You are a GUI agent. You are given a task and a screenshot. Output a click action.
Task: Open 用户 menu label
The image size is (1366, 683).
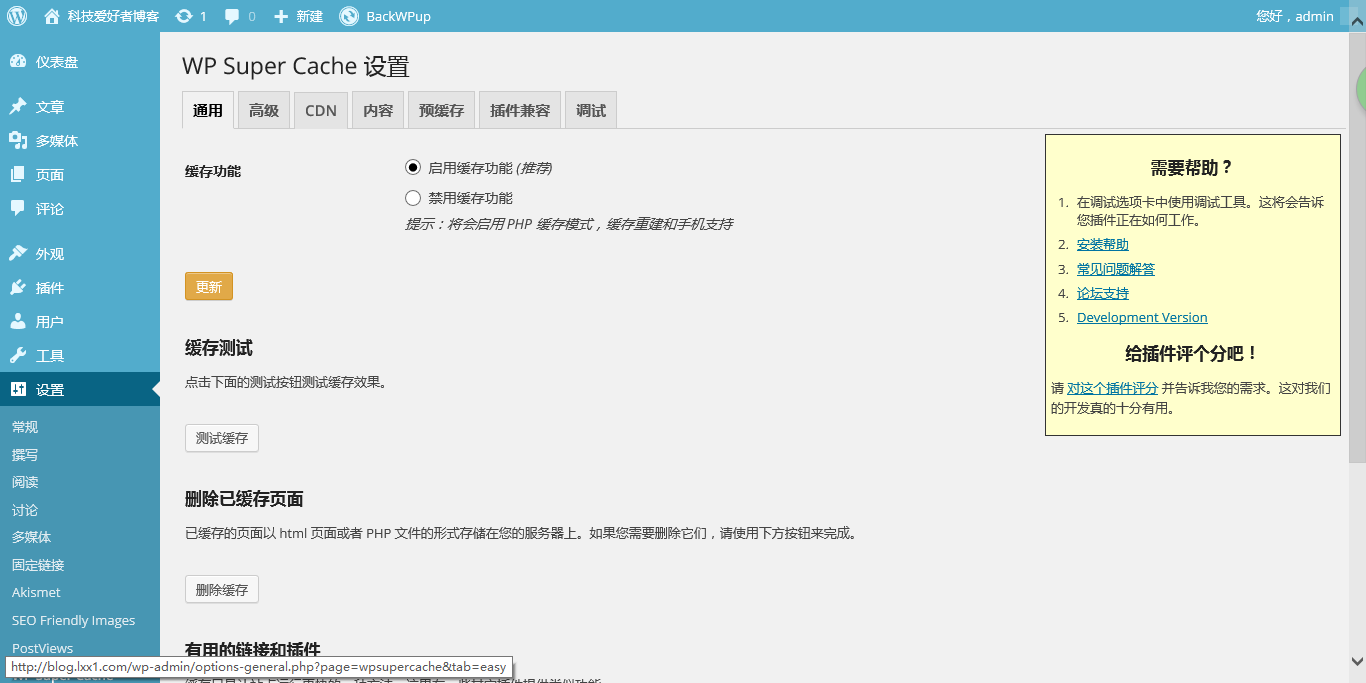50,322
